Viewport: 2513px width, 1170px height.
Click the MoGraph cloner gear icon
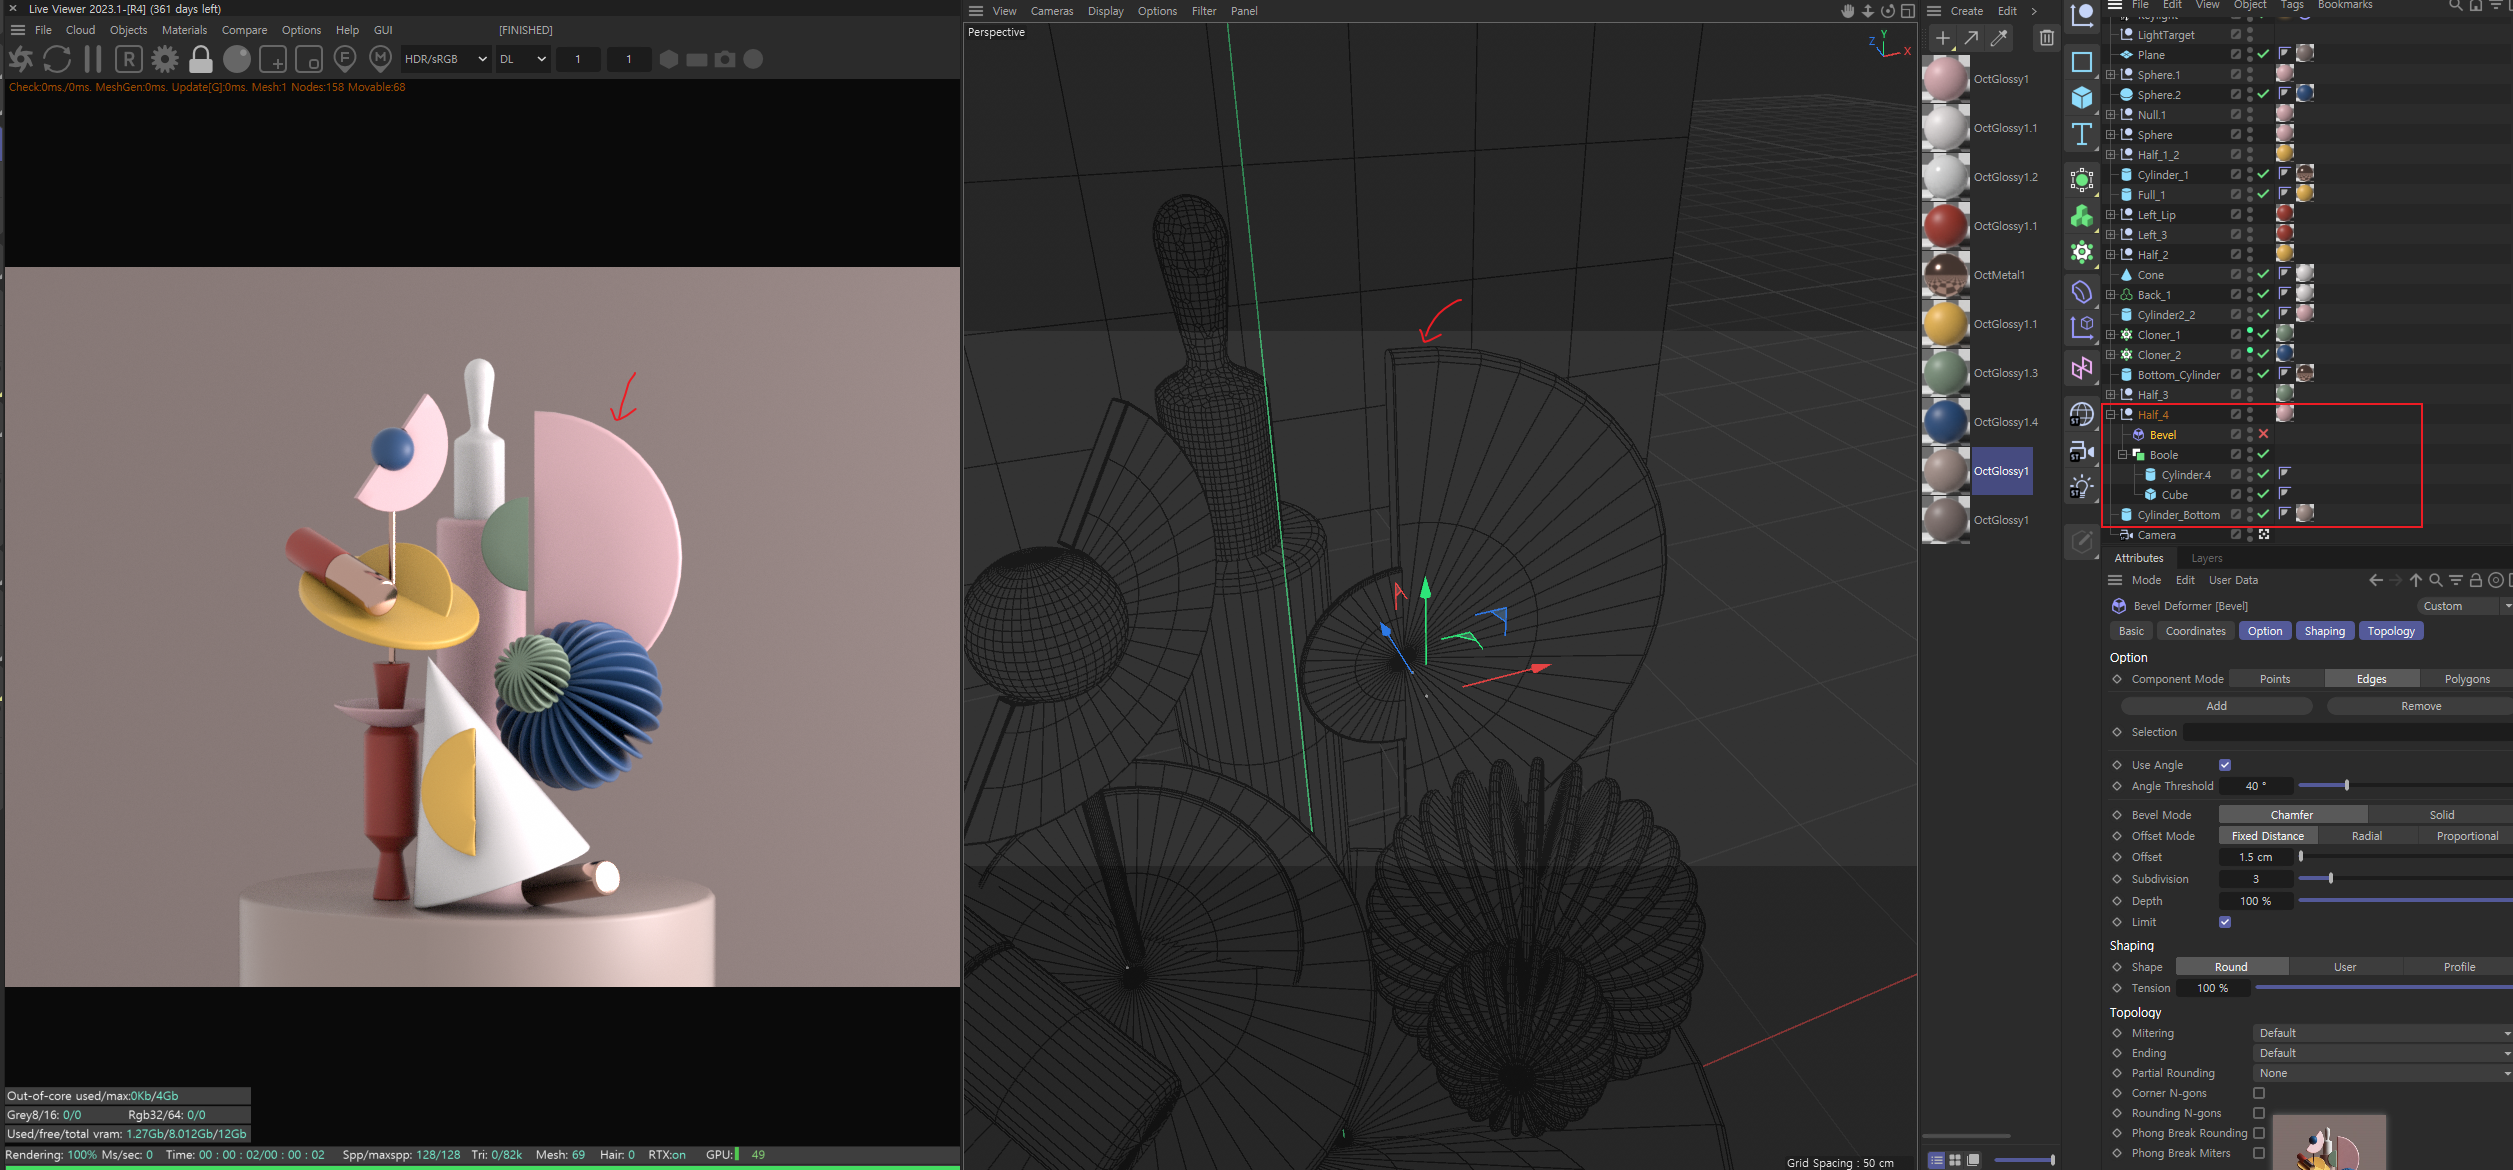[x=2082, y=252]
